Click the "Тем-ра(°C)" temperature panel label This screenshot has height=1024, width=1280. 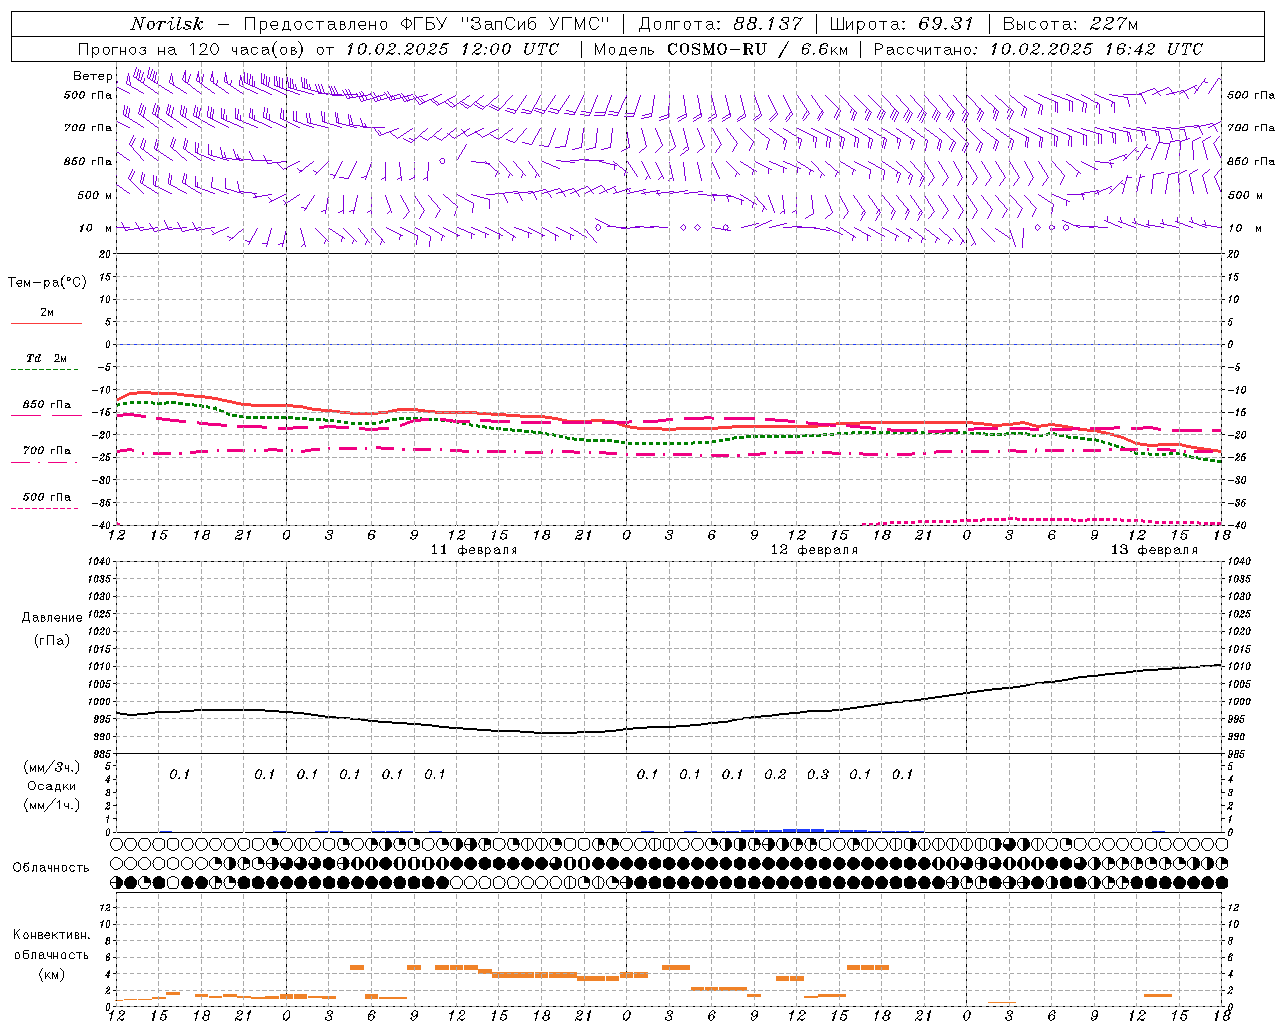(47, 283)
